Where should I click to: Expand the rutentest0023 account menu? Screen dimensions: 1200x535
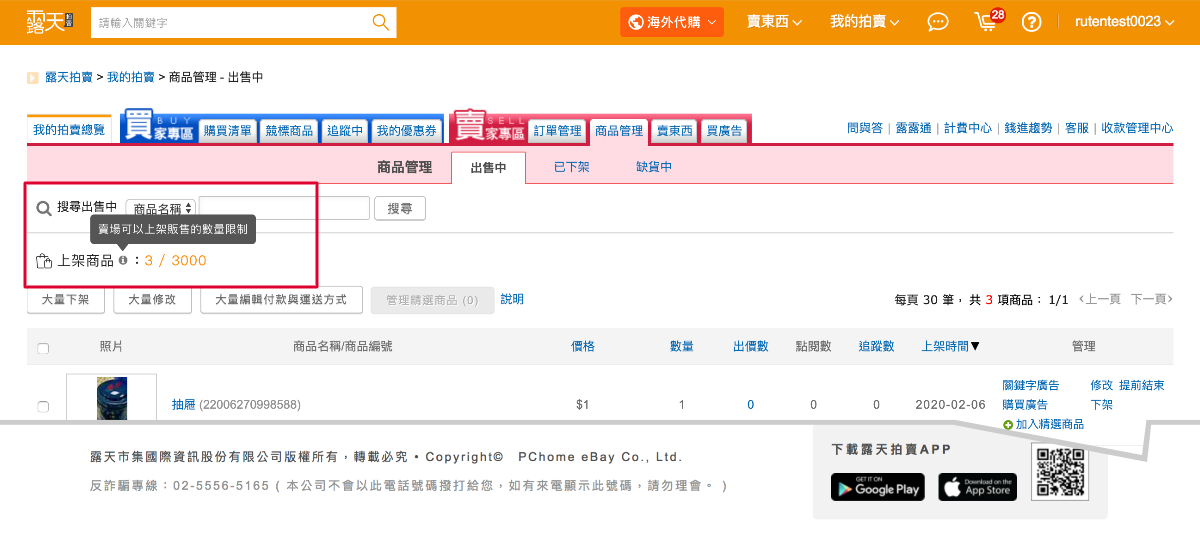click(1124, 22)
